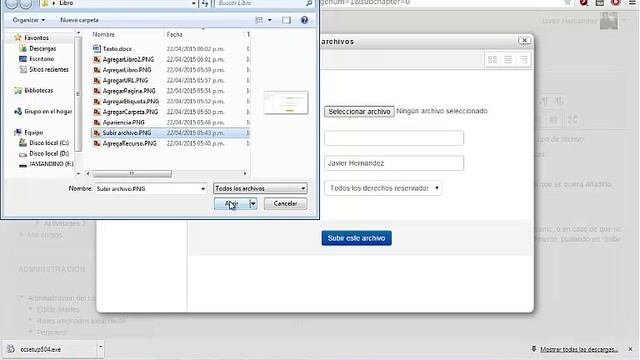Screen dimensions: 640x360
Task: Switch file picker to tree view
Action: [x=523, y=60]
